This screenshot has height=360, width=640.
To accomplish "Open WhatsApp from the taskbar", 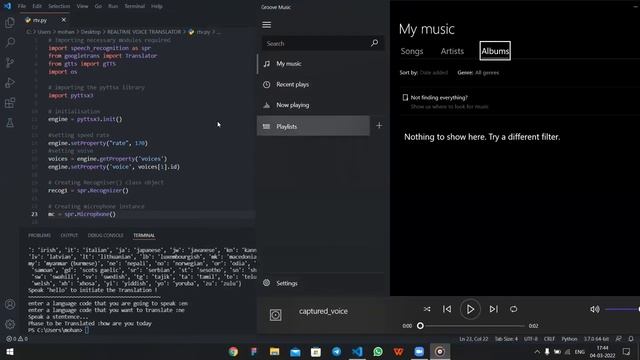I will coord(378,351).
